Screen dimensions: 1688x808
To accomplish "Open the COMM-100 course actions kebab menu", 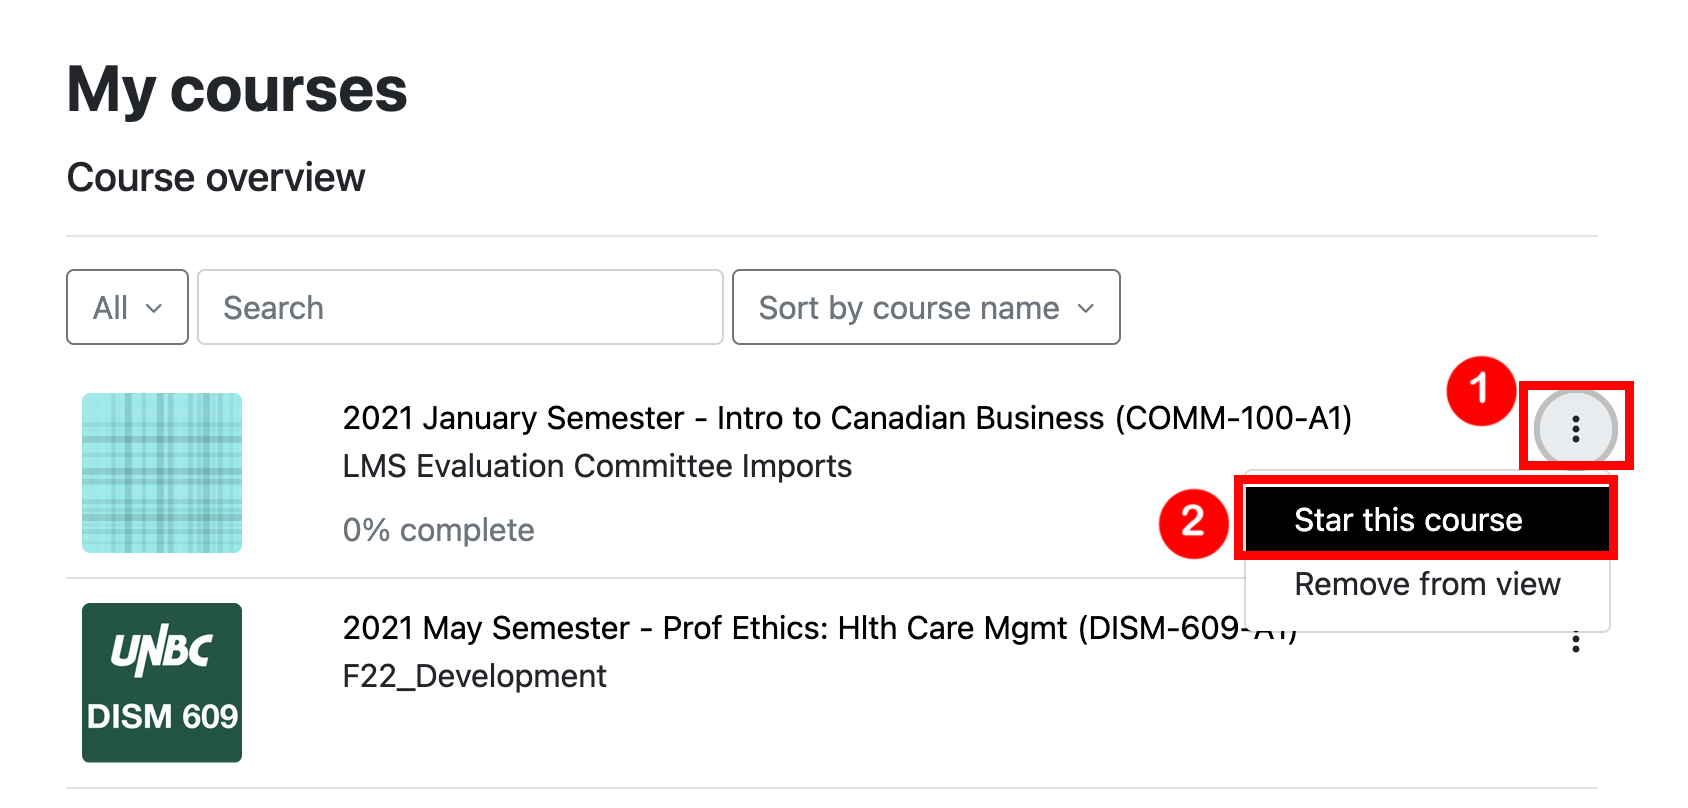I will [1575, 429].
